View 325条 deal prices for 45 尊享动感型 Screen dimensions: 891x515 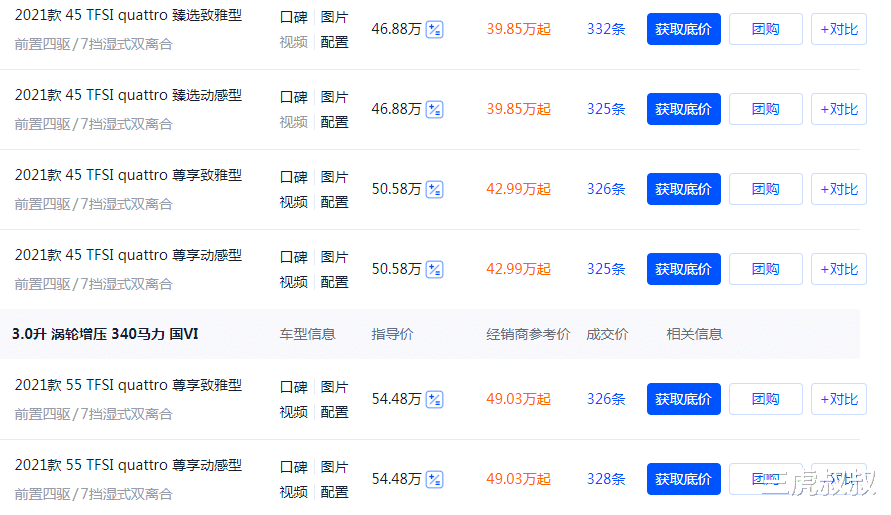606,269
